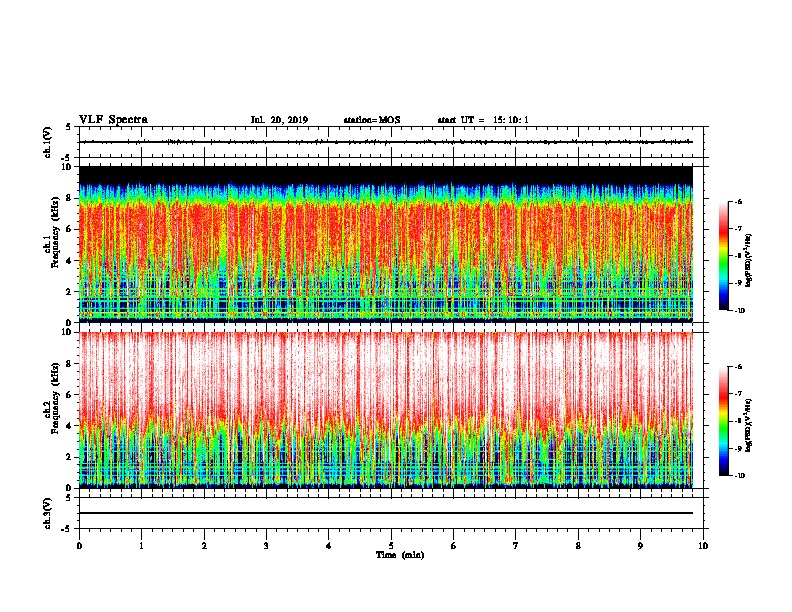Image resolution: width=792 pixels, height=612 pixels.
Task: Click the ch.1 color bar "log(PSD)" label
Action: coord(748,261)
